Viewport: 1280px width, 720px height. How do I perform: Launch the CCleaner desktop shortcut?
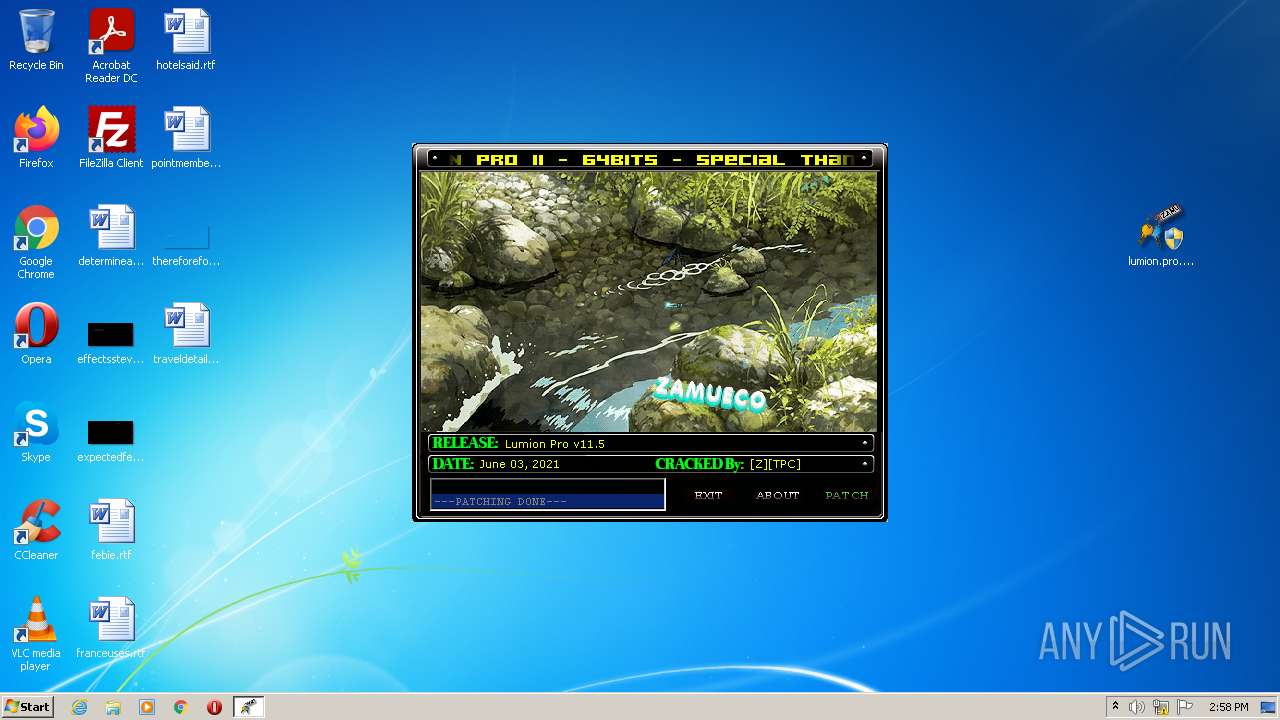(36, 530)
